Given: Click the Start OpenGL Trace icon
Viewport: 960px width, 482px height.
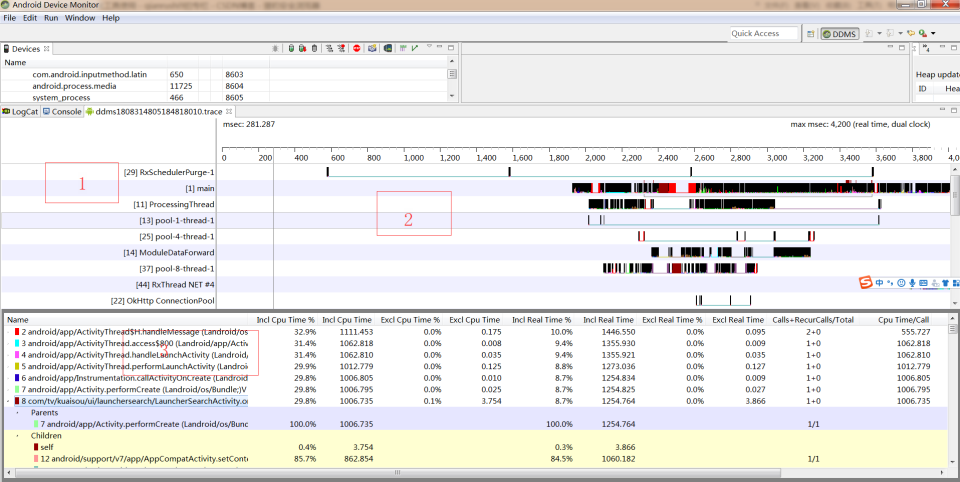Looking at the screenshot, I should [x=415, y=48].
